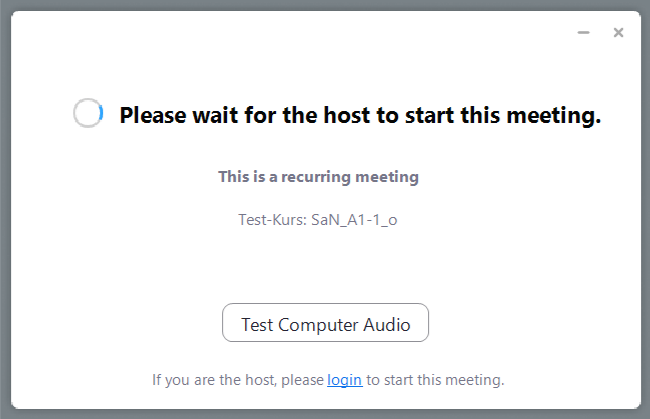Select the 'This is a recurring meeting' label

tap(318, 177)
